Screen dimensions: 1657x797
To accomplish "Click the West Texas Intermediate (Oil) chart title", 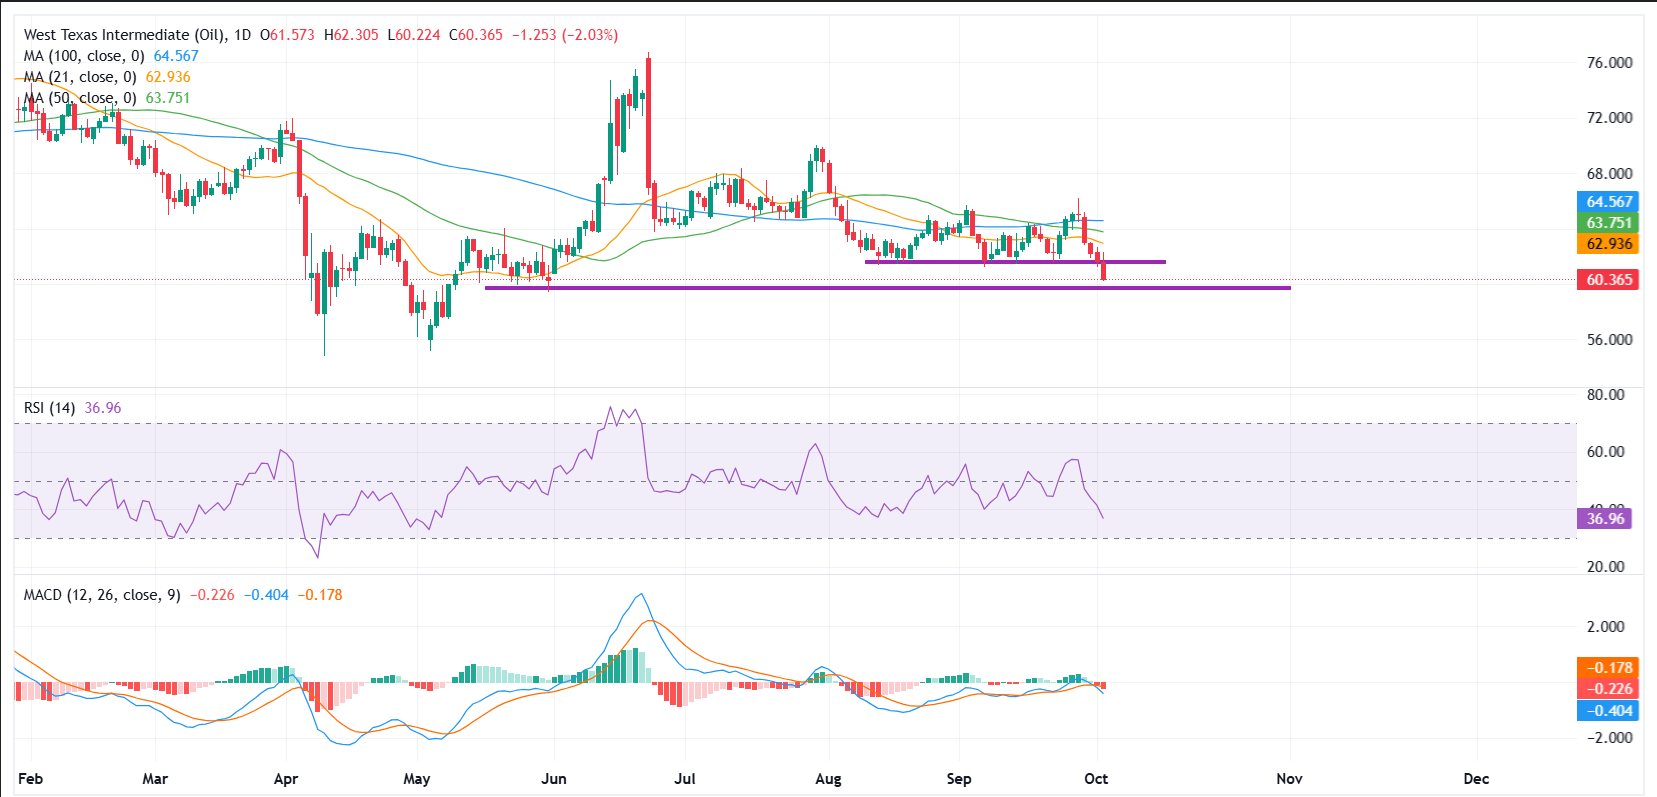I will [x=124, y=35].
